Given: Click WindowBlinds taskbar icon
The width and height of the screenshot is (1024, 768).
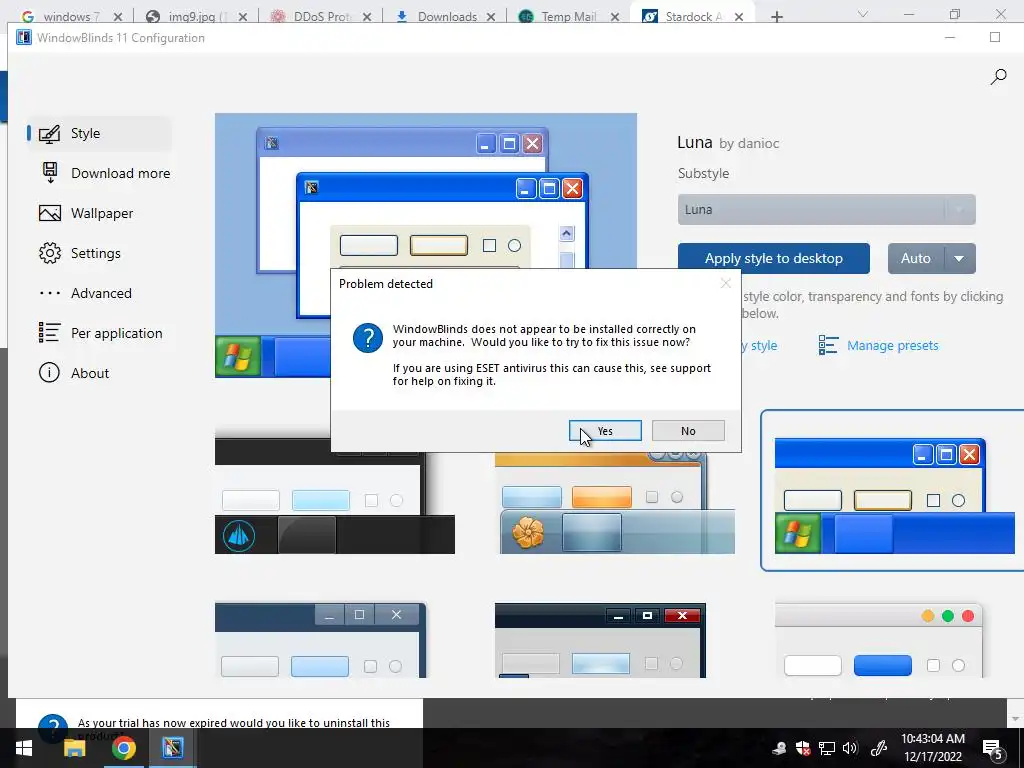Looking at the screenshot, I should click(x=172, y=748).
